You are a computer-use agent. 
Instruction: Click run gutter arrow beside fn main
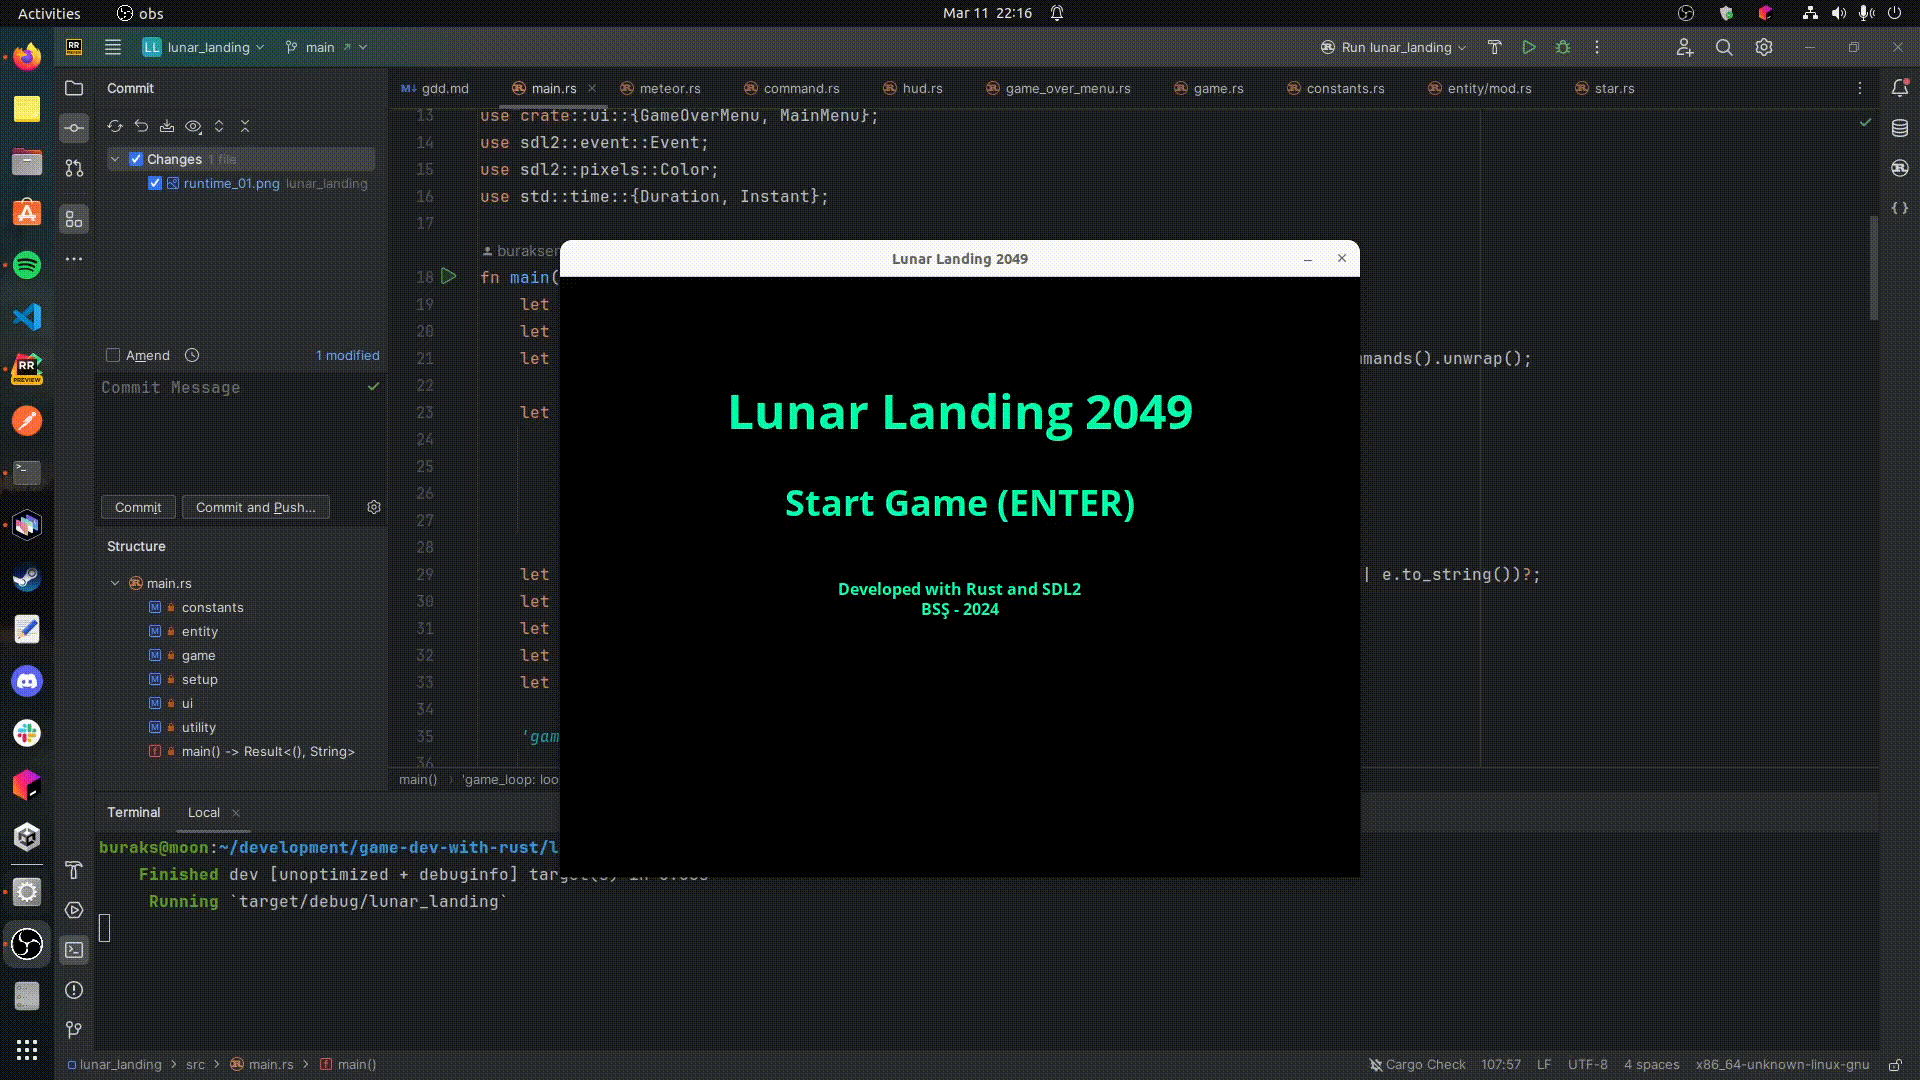[449, 276]
